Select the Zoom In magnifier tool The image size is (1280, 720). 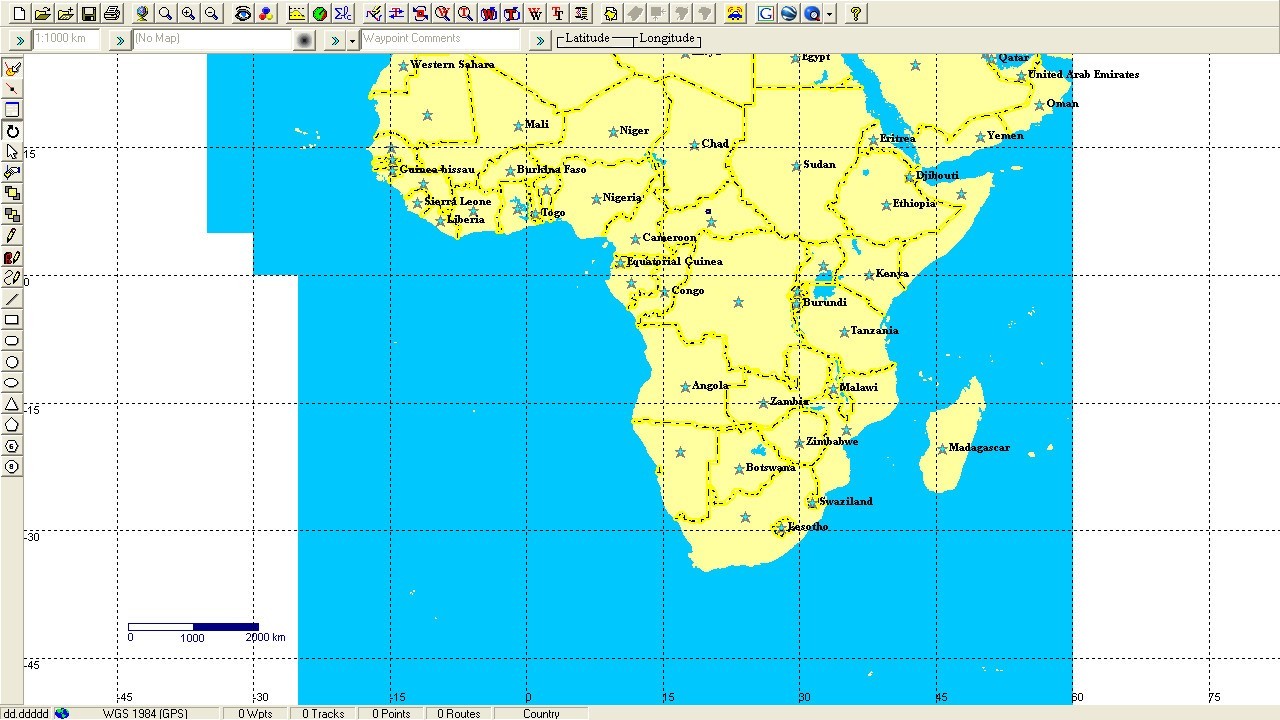click(x=188, y=14)
